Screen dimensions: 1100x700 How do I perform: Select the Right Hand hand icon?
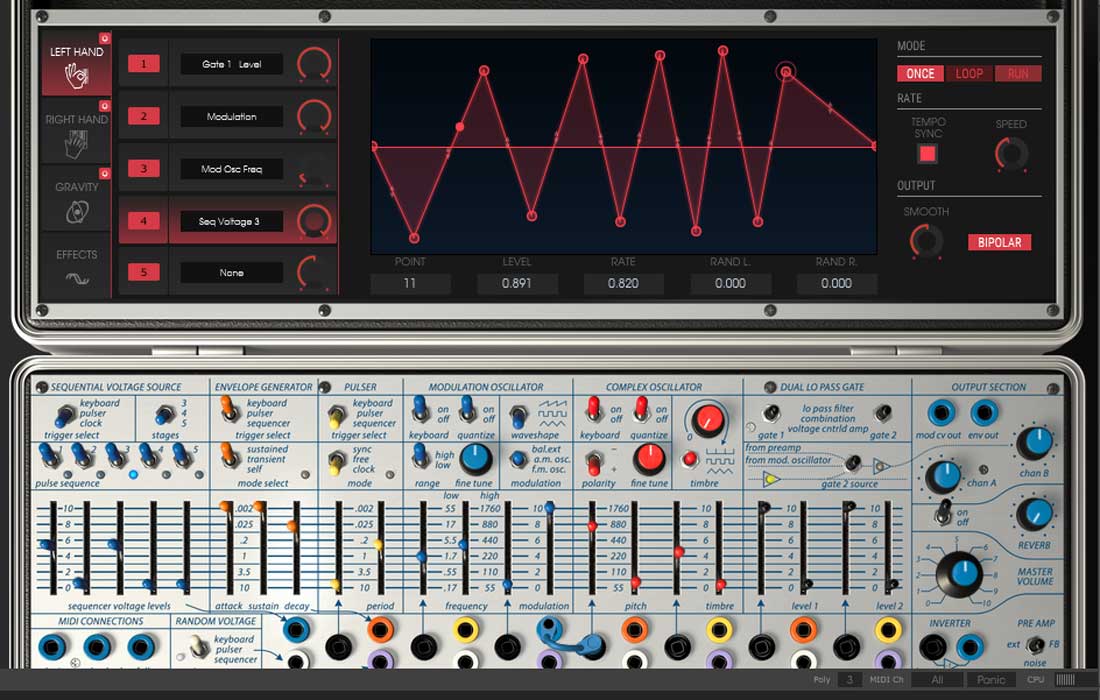76,146
